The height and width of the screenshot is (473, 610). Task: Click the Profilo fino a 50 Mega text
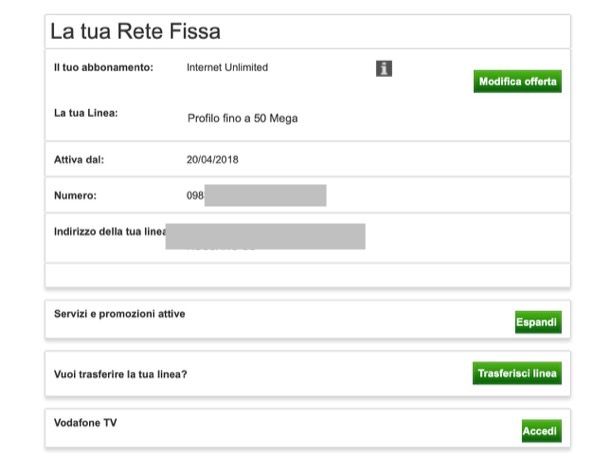pyautogui.click(x=242, y=118)
